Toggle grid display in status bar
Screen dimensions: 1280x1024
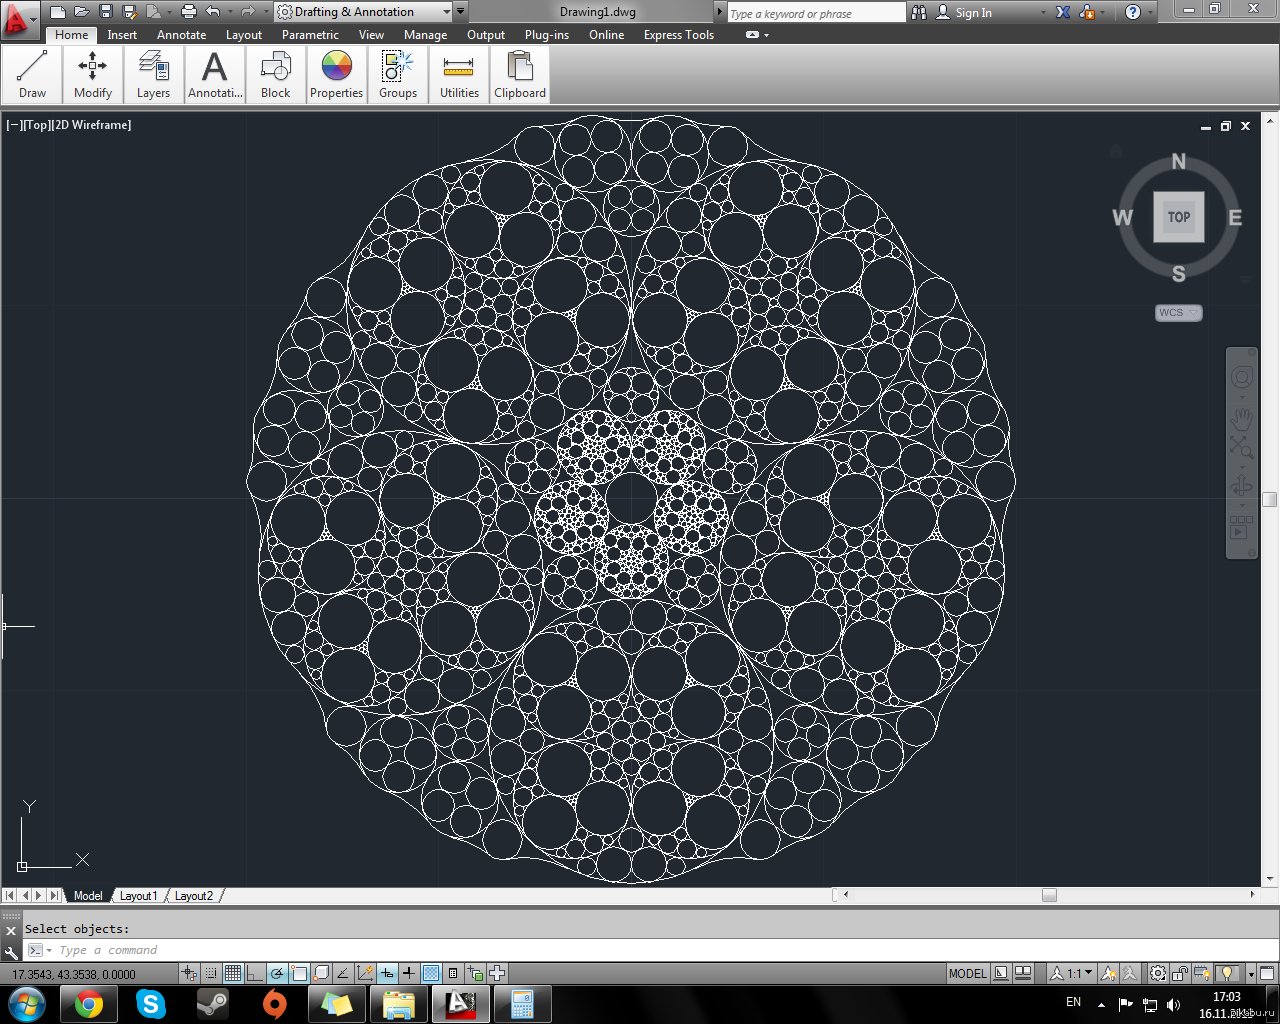[233, 973]
